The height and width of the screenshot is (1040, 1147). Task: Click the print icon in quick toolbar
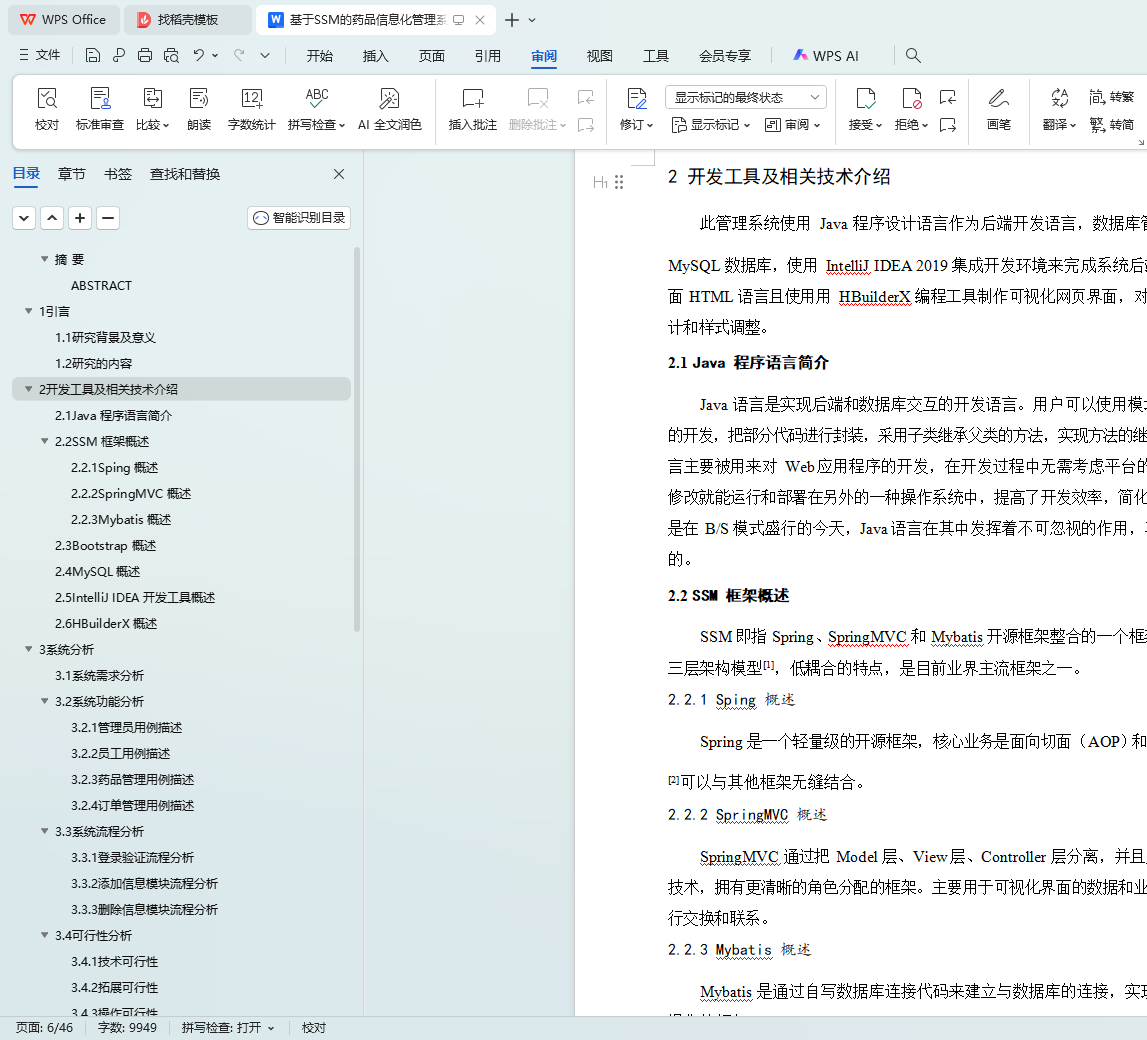click(x=145, y=56)
